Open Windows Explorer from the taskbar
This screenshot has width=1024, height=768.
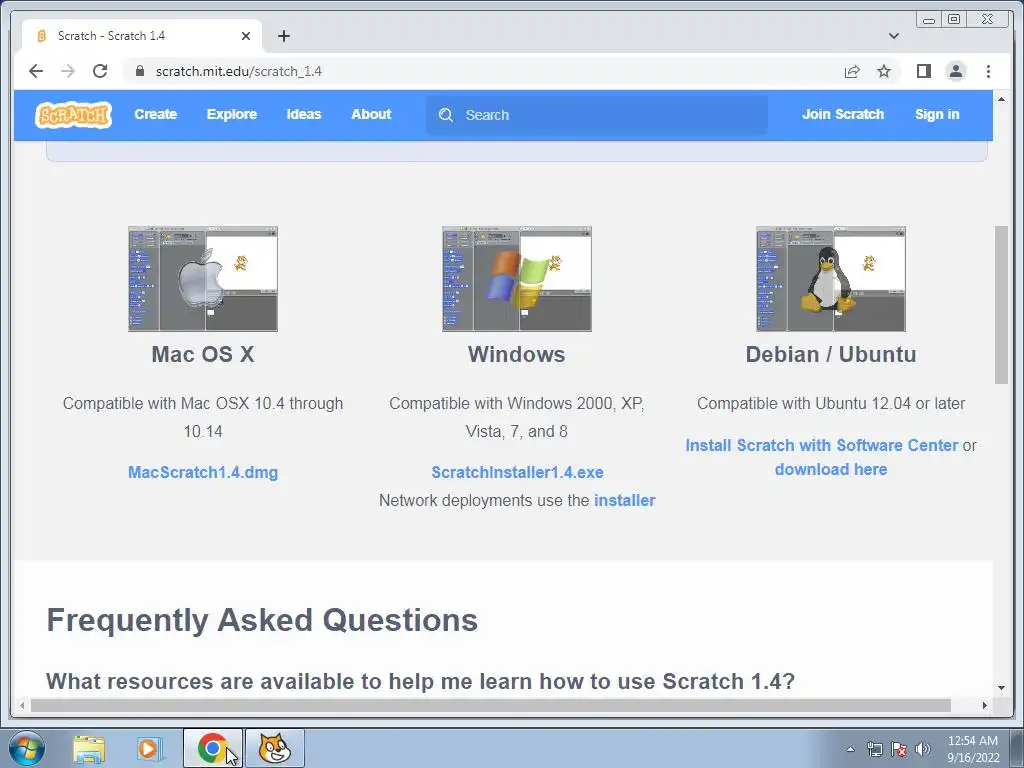[89, 749]
